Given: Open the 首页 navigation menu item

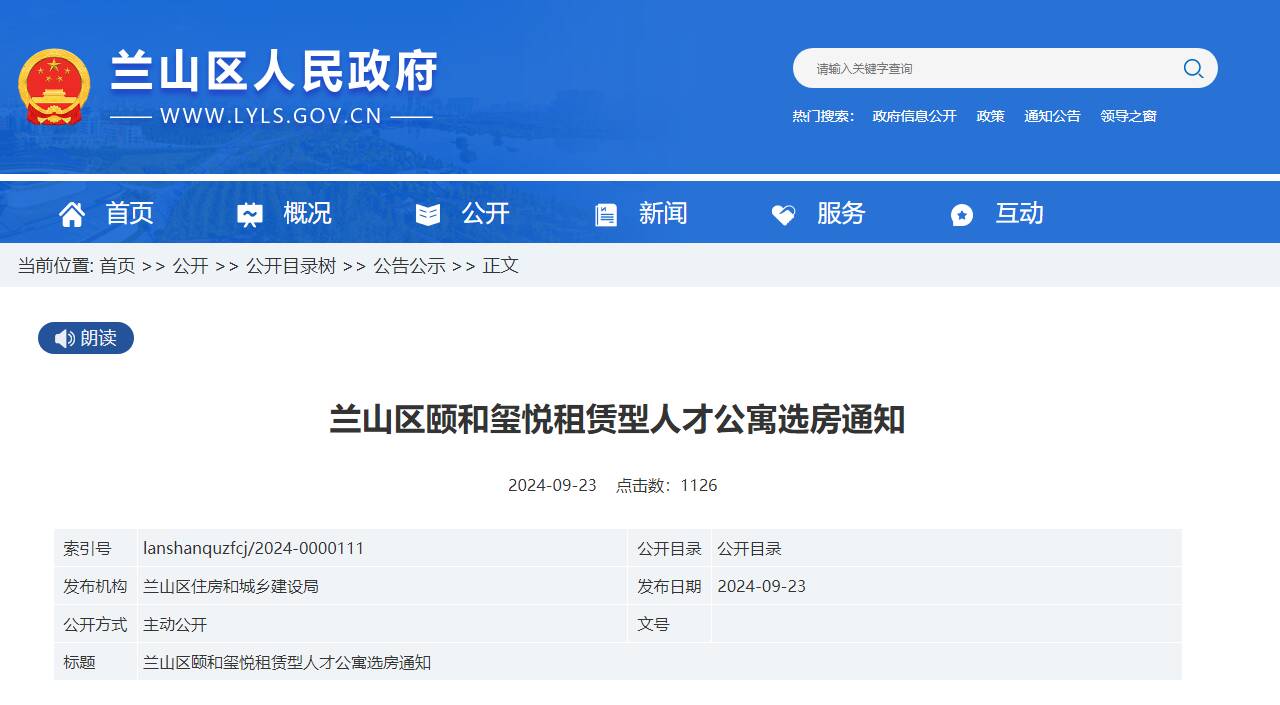Looking at the screenshot, I should pos(129,213).
